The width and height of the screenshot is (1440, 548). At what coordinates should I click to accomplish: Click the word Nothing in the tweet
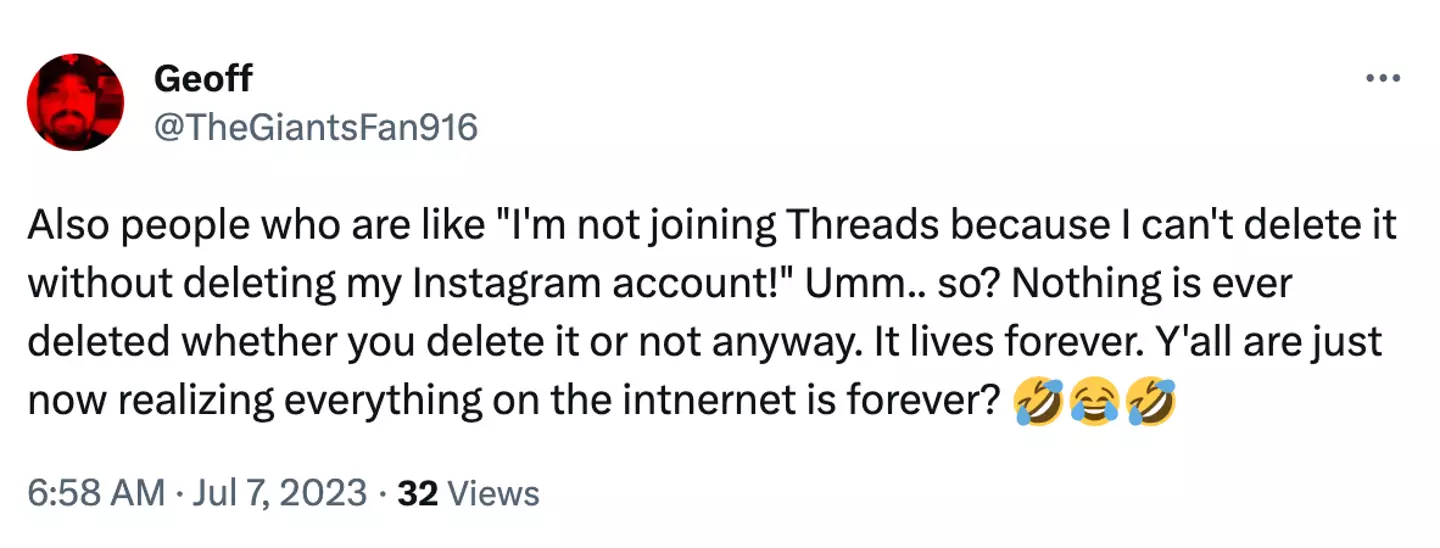(1074, 286)
